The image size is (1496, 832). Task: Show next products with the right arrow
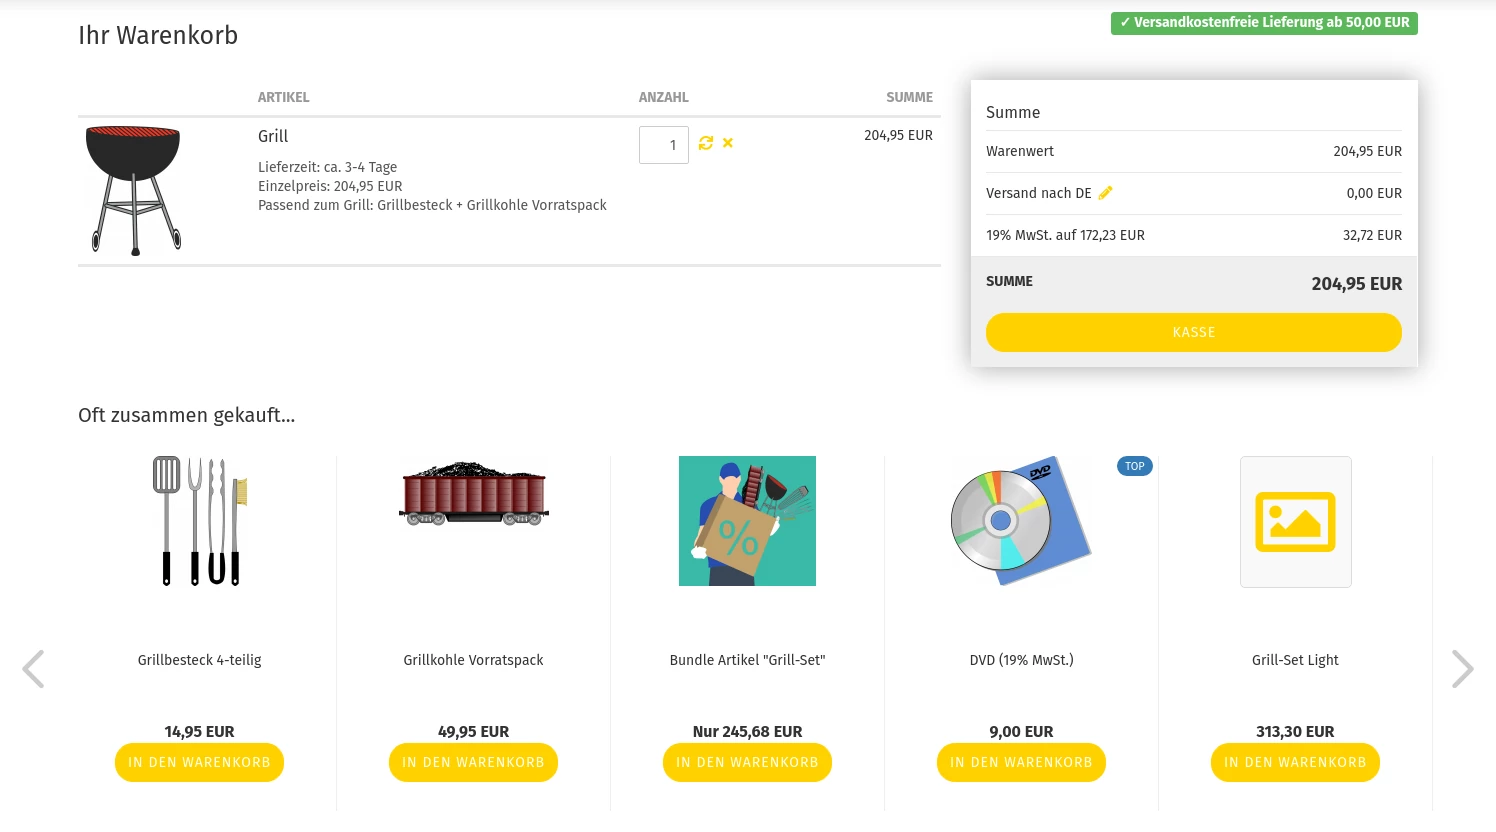[1462, 669]
